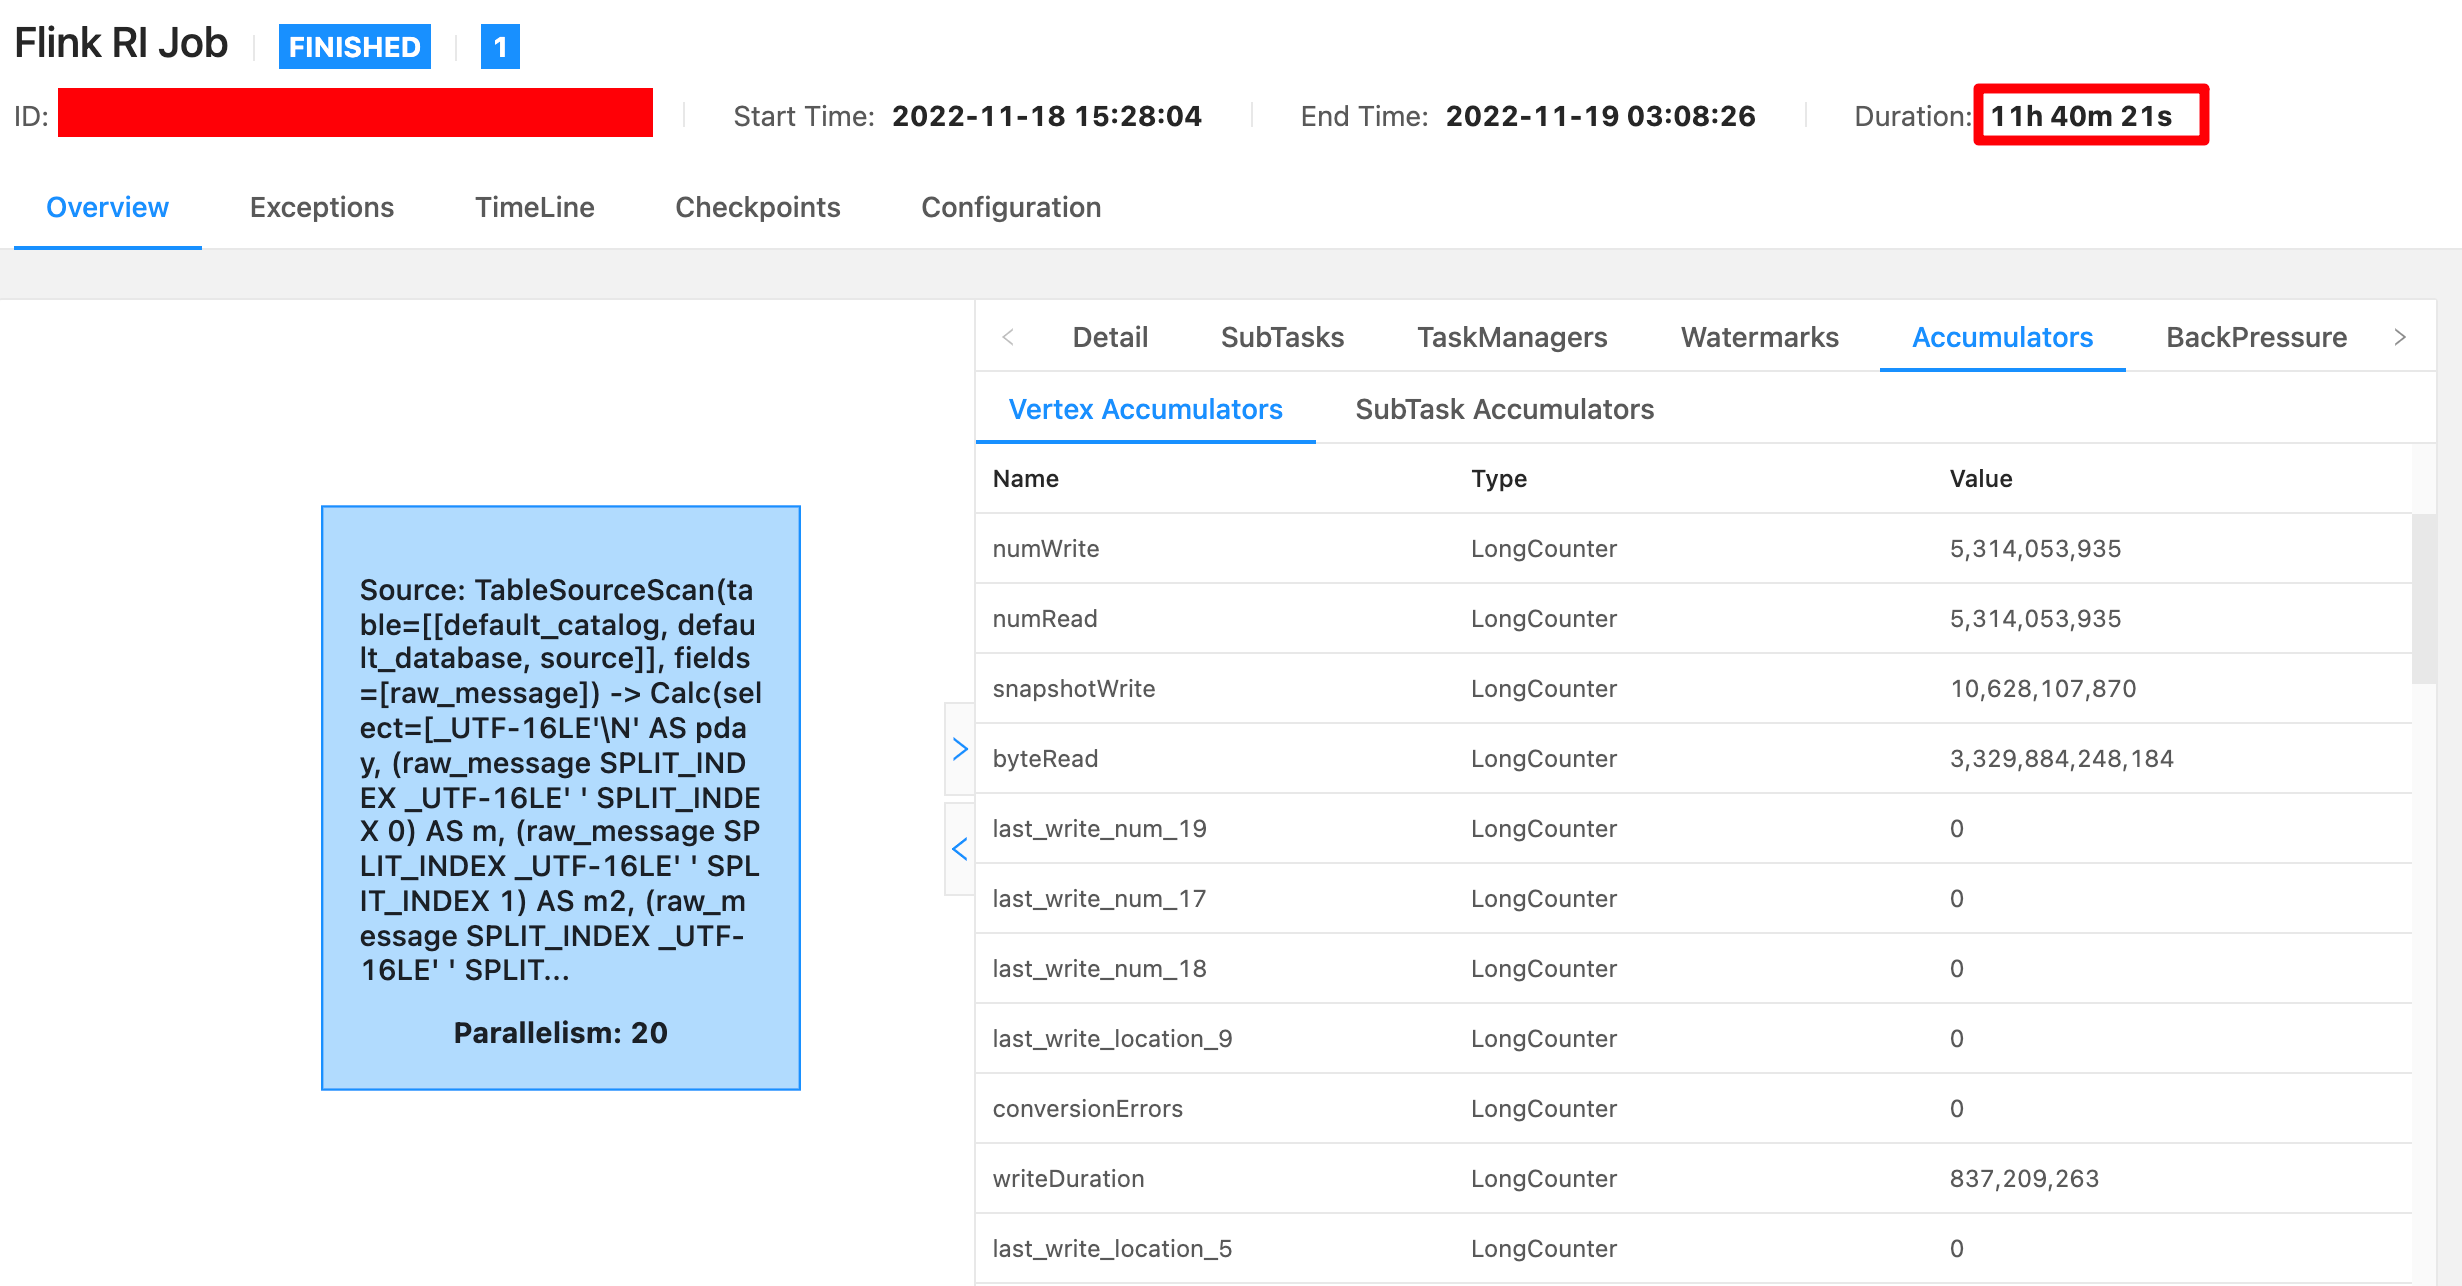Select the TaskManagers tab

point(1511,337)
